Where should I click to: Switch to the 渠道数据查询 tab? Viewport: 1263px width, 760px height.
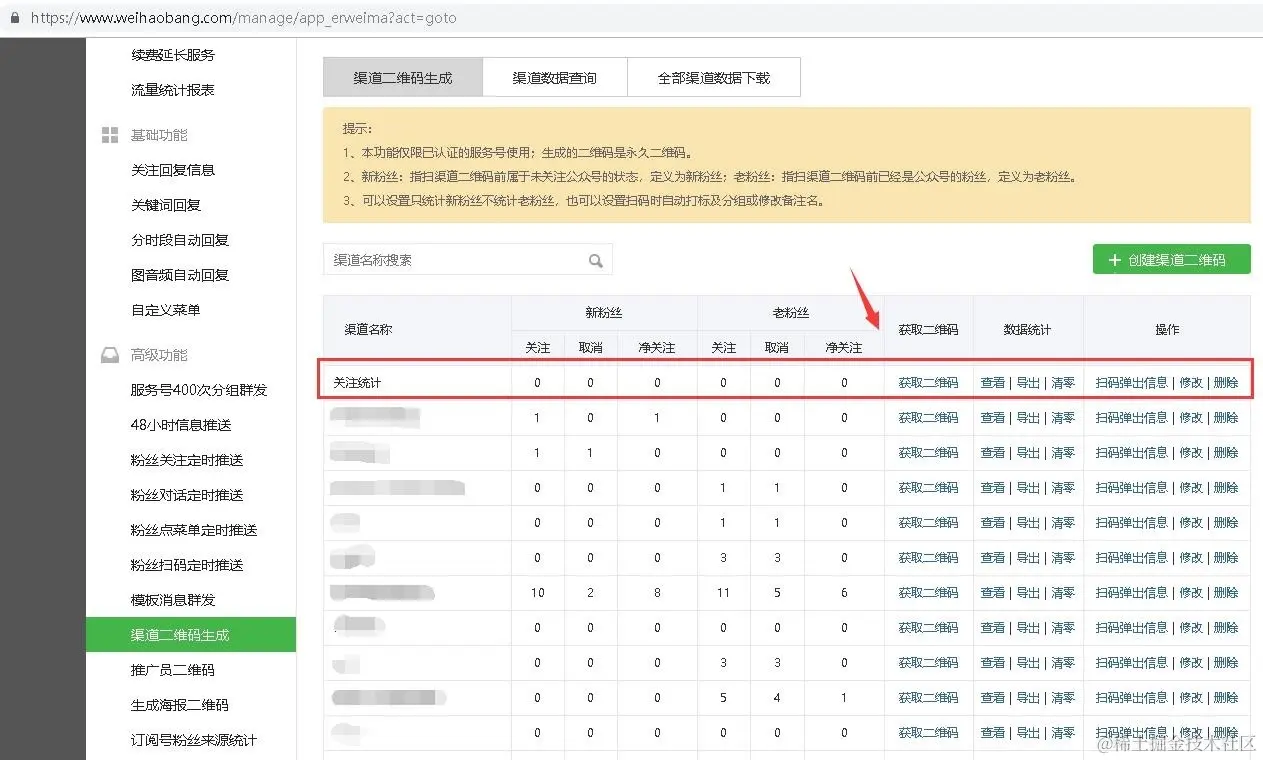[x=555, y=77]
